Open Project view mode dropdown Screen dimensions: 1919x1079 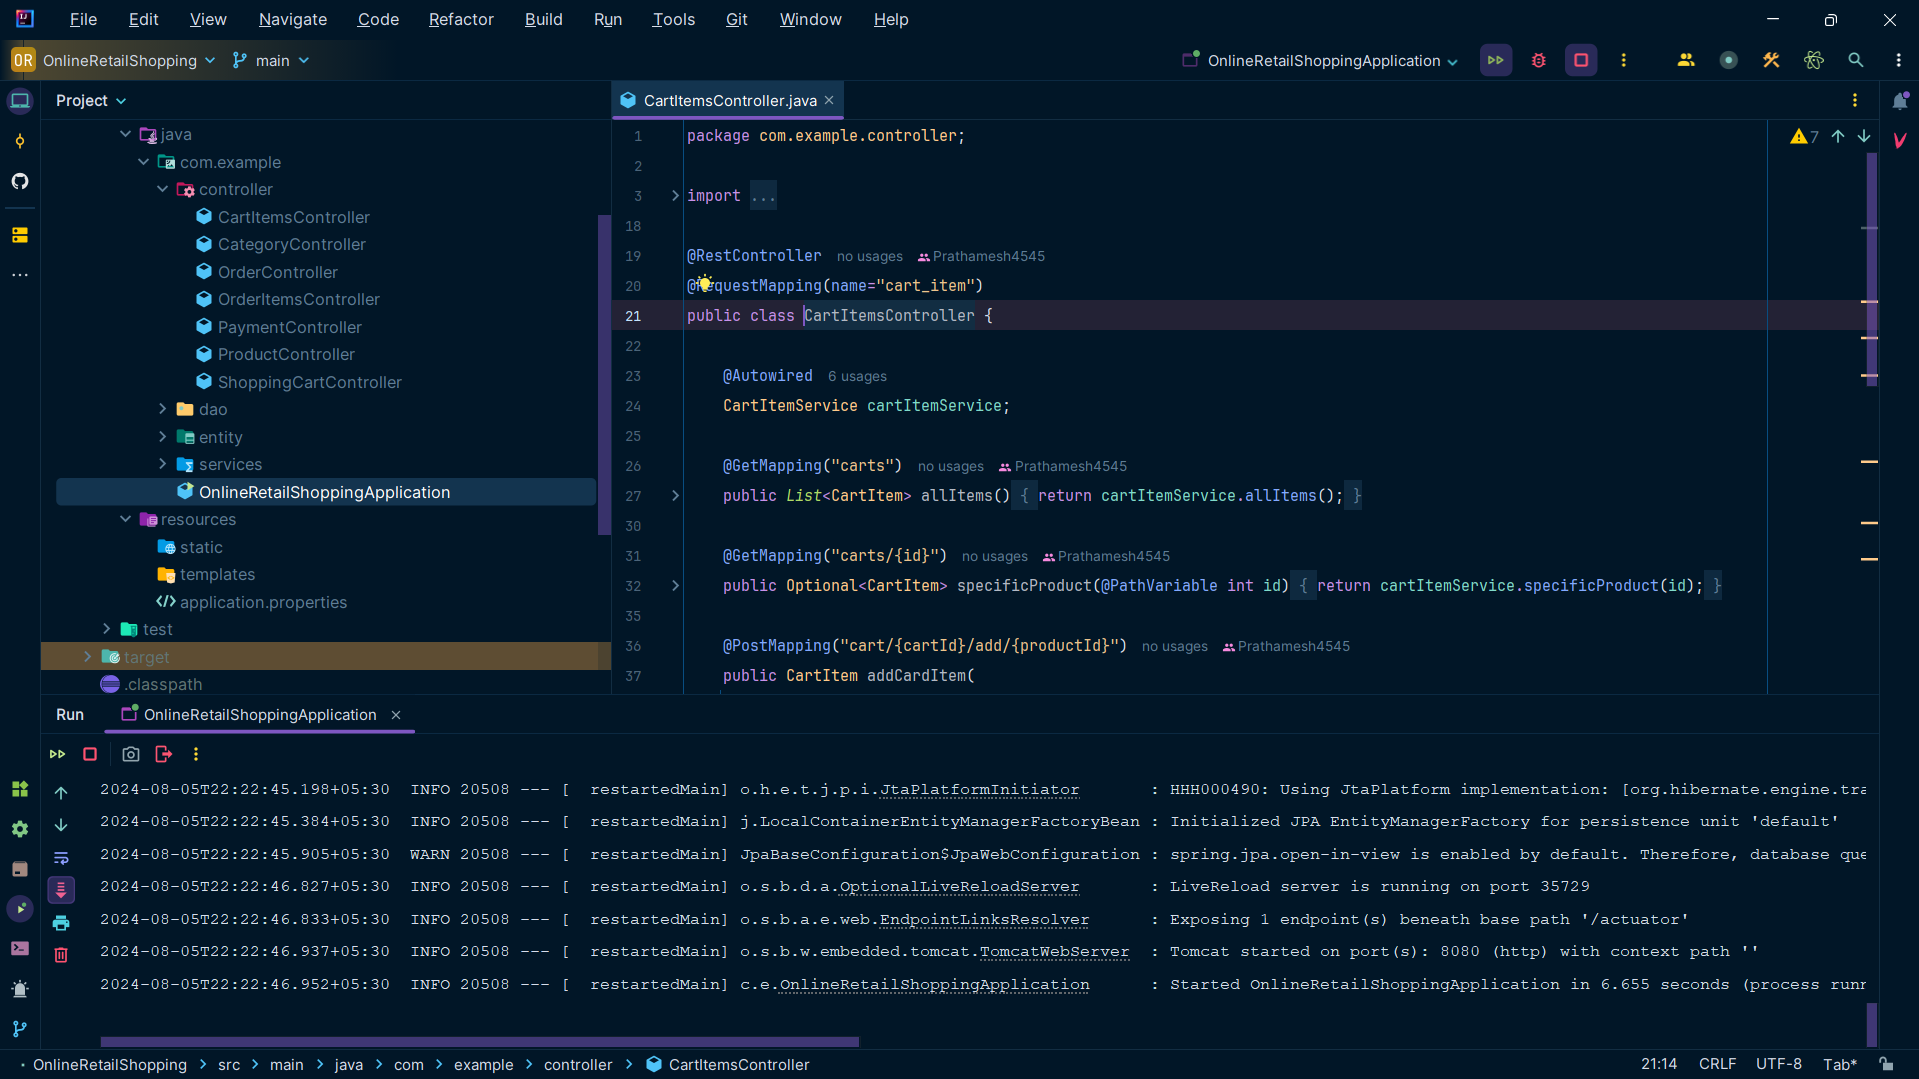pos(91,101)
